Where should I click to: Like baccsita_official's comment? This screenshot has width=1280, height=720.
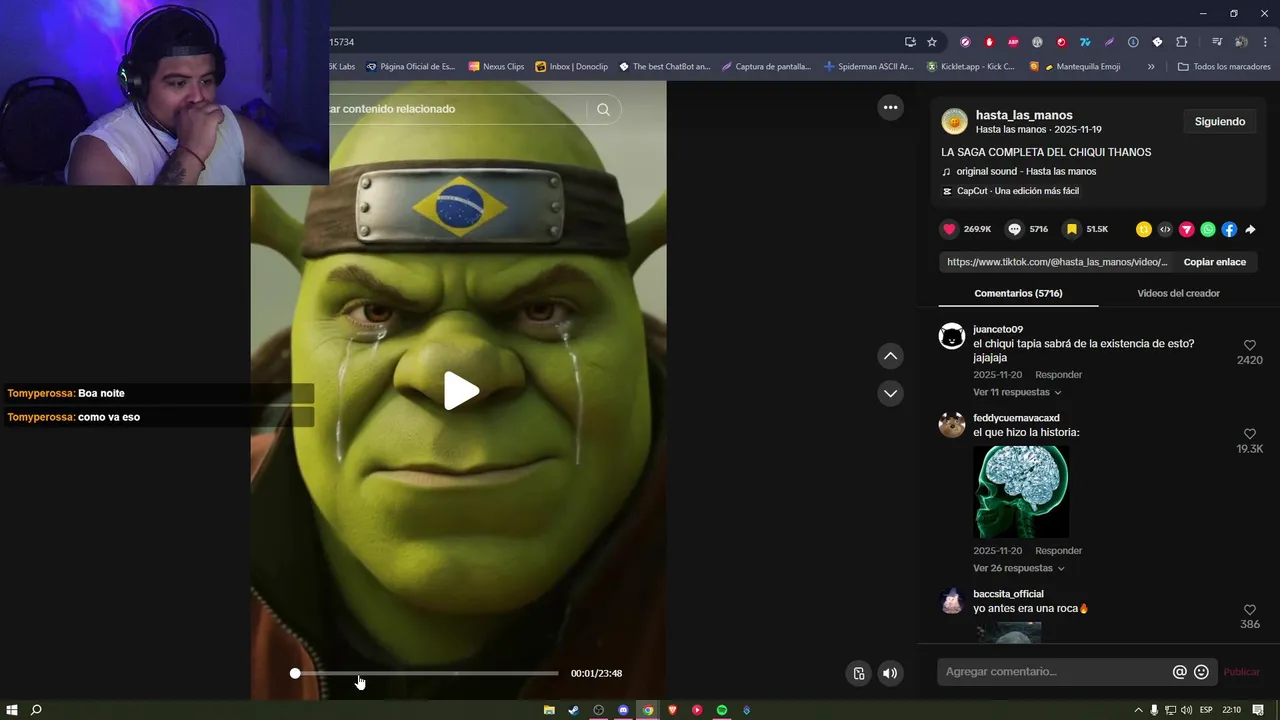pos(1250,610)
